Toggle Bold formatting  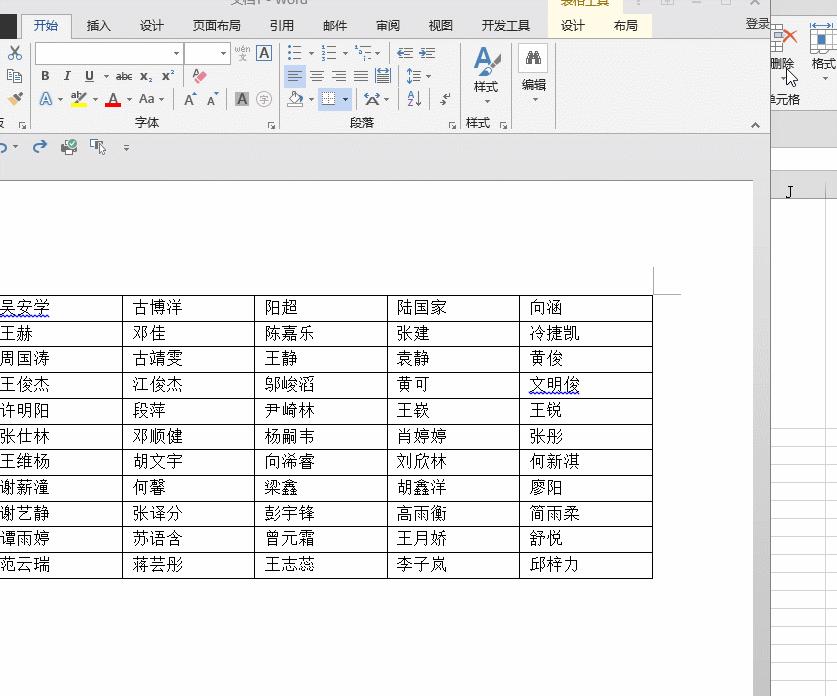pyautogui.click(x=45, y=75)
